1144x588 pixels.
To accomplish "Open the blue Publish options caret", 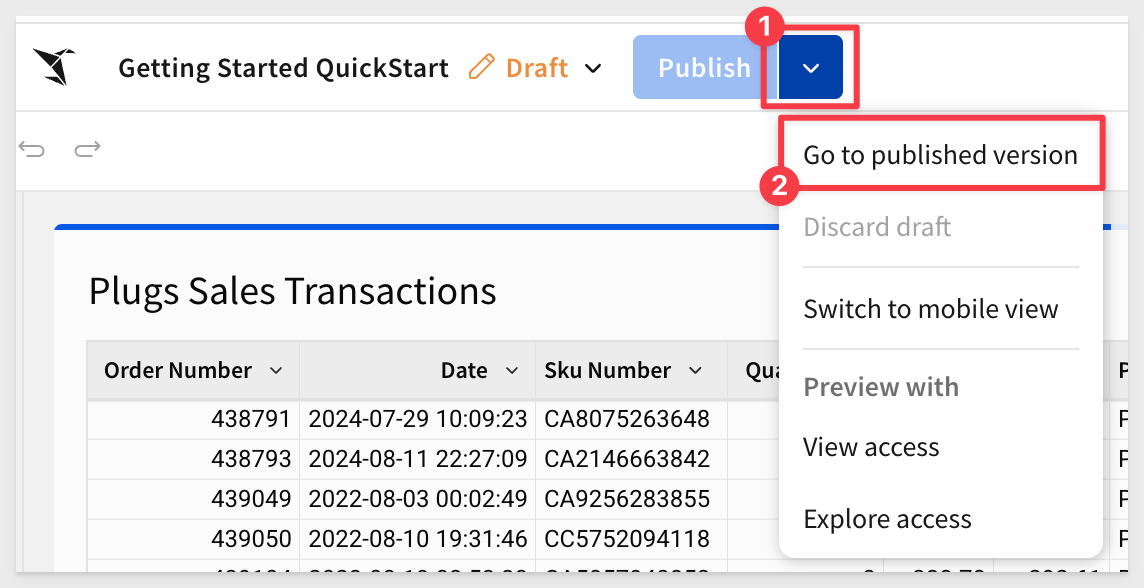I will tap(811, 67).
